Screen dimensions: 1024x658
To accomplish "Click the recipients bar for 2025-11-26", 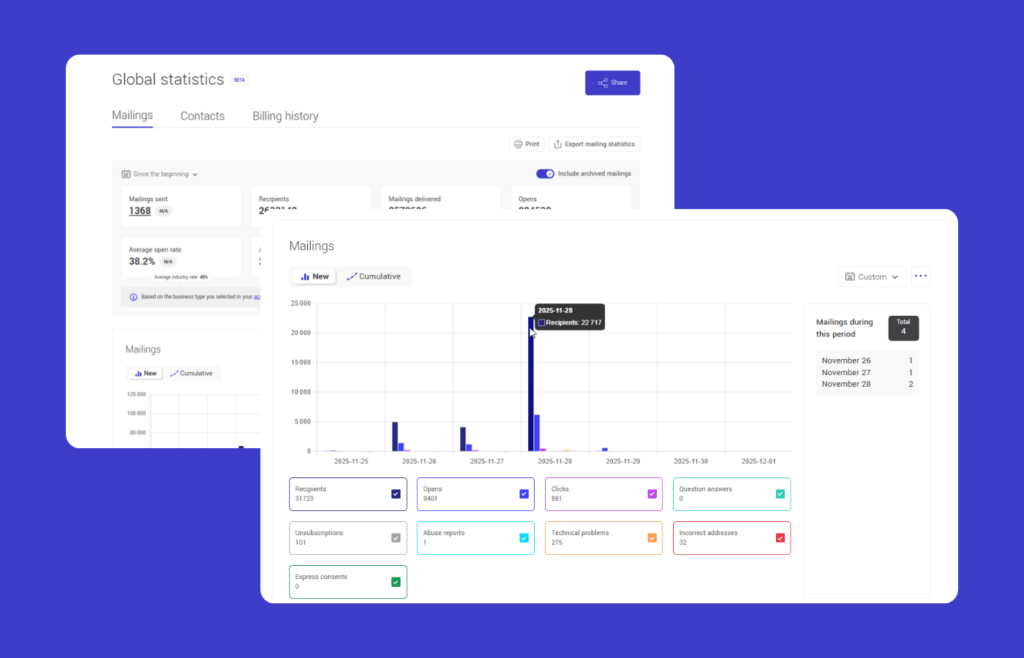I will 395,437.
